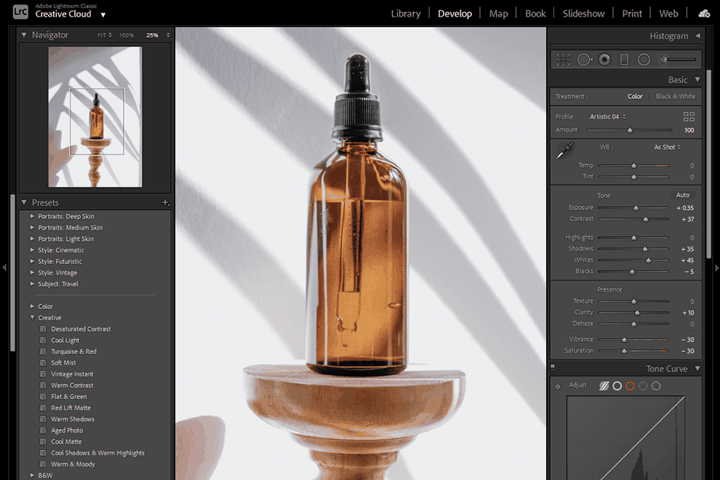Open the Slideshow module
The image size is (720, 480).
[x=583, y=14]
